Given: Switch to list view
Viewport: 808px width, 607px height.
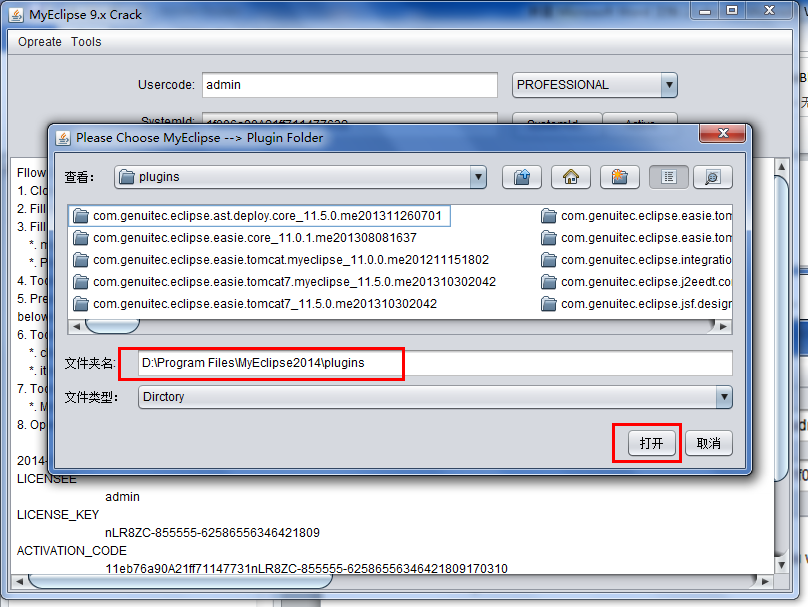Looking at the screenshot, I should (668, 177).
